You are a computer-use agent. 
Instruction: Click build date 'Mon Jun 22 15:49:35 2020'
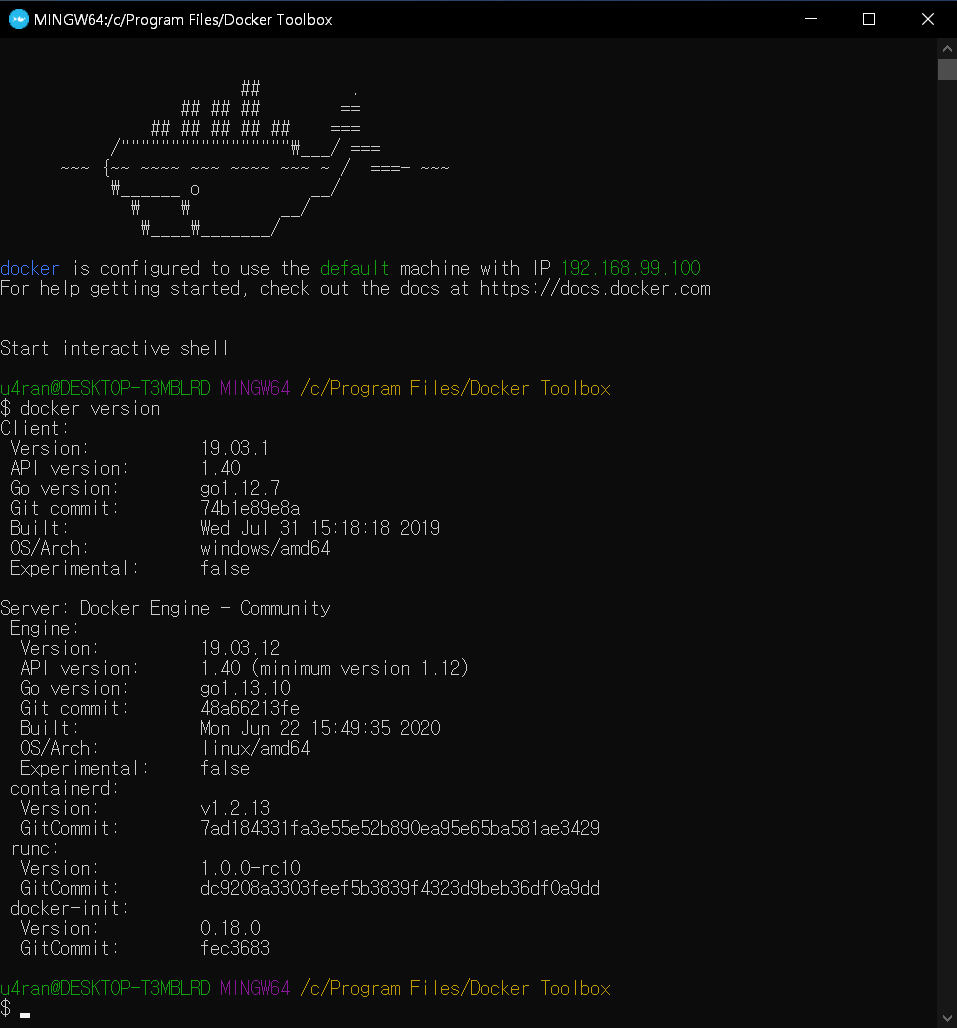point(320,728)
